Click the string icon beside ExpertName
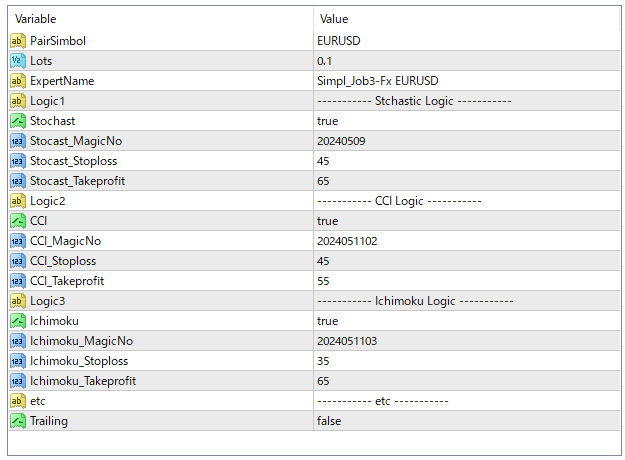Image resolution: width=625 pixels, height=460 pixels. coord(17,81)
